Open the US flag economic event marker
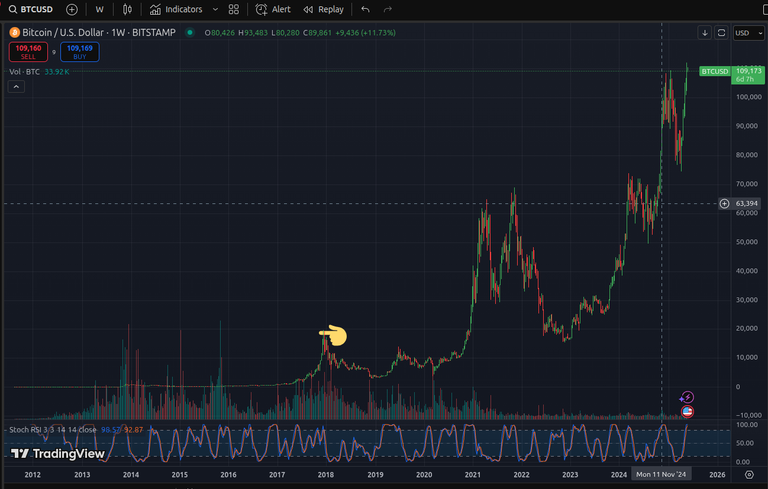768x489 pixels. pos(687,412)
